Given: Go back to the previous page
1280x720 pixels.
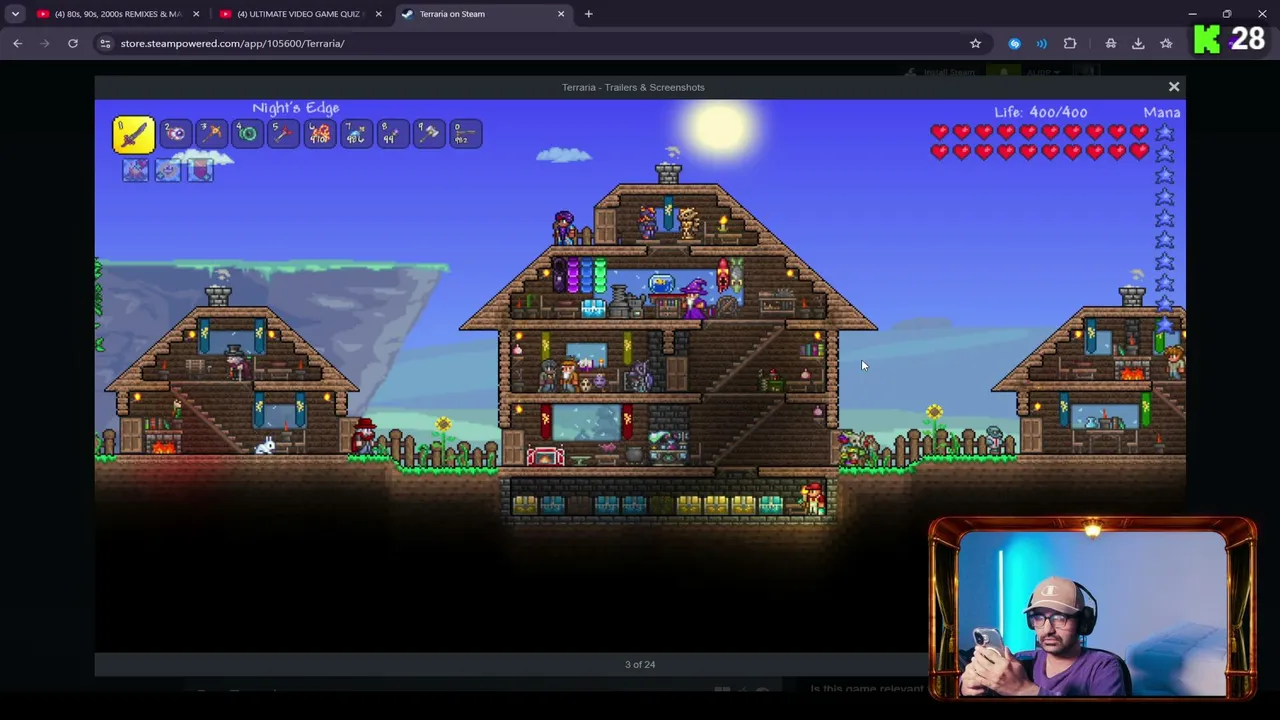Looking at the screenshot, I should 17,43.
